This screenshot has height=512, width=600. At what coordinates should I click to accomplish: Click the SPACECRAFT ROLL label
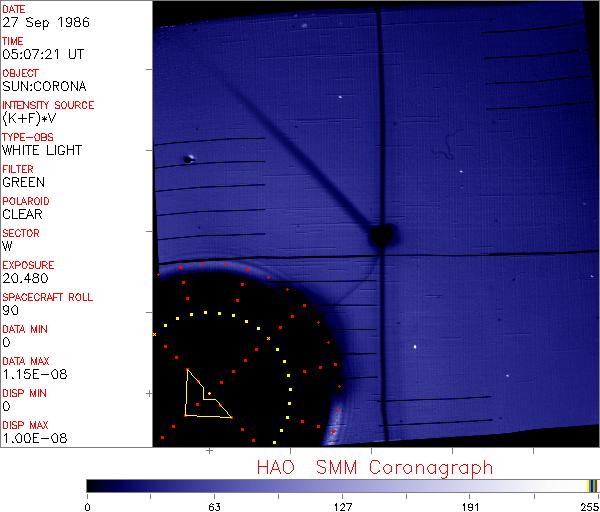pyautogui.click(x=46, y=297)
